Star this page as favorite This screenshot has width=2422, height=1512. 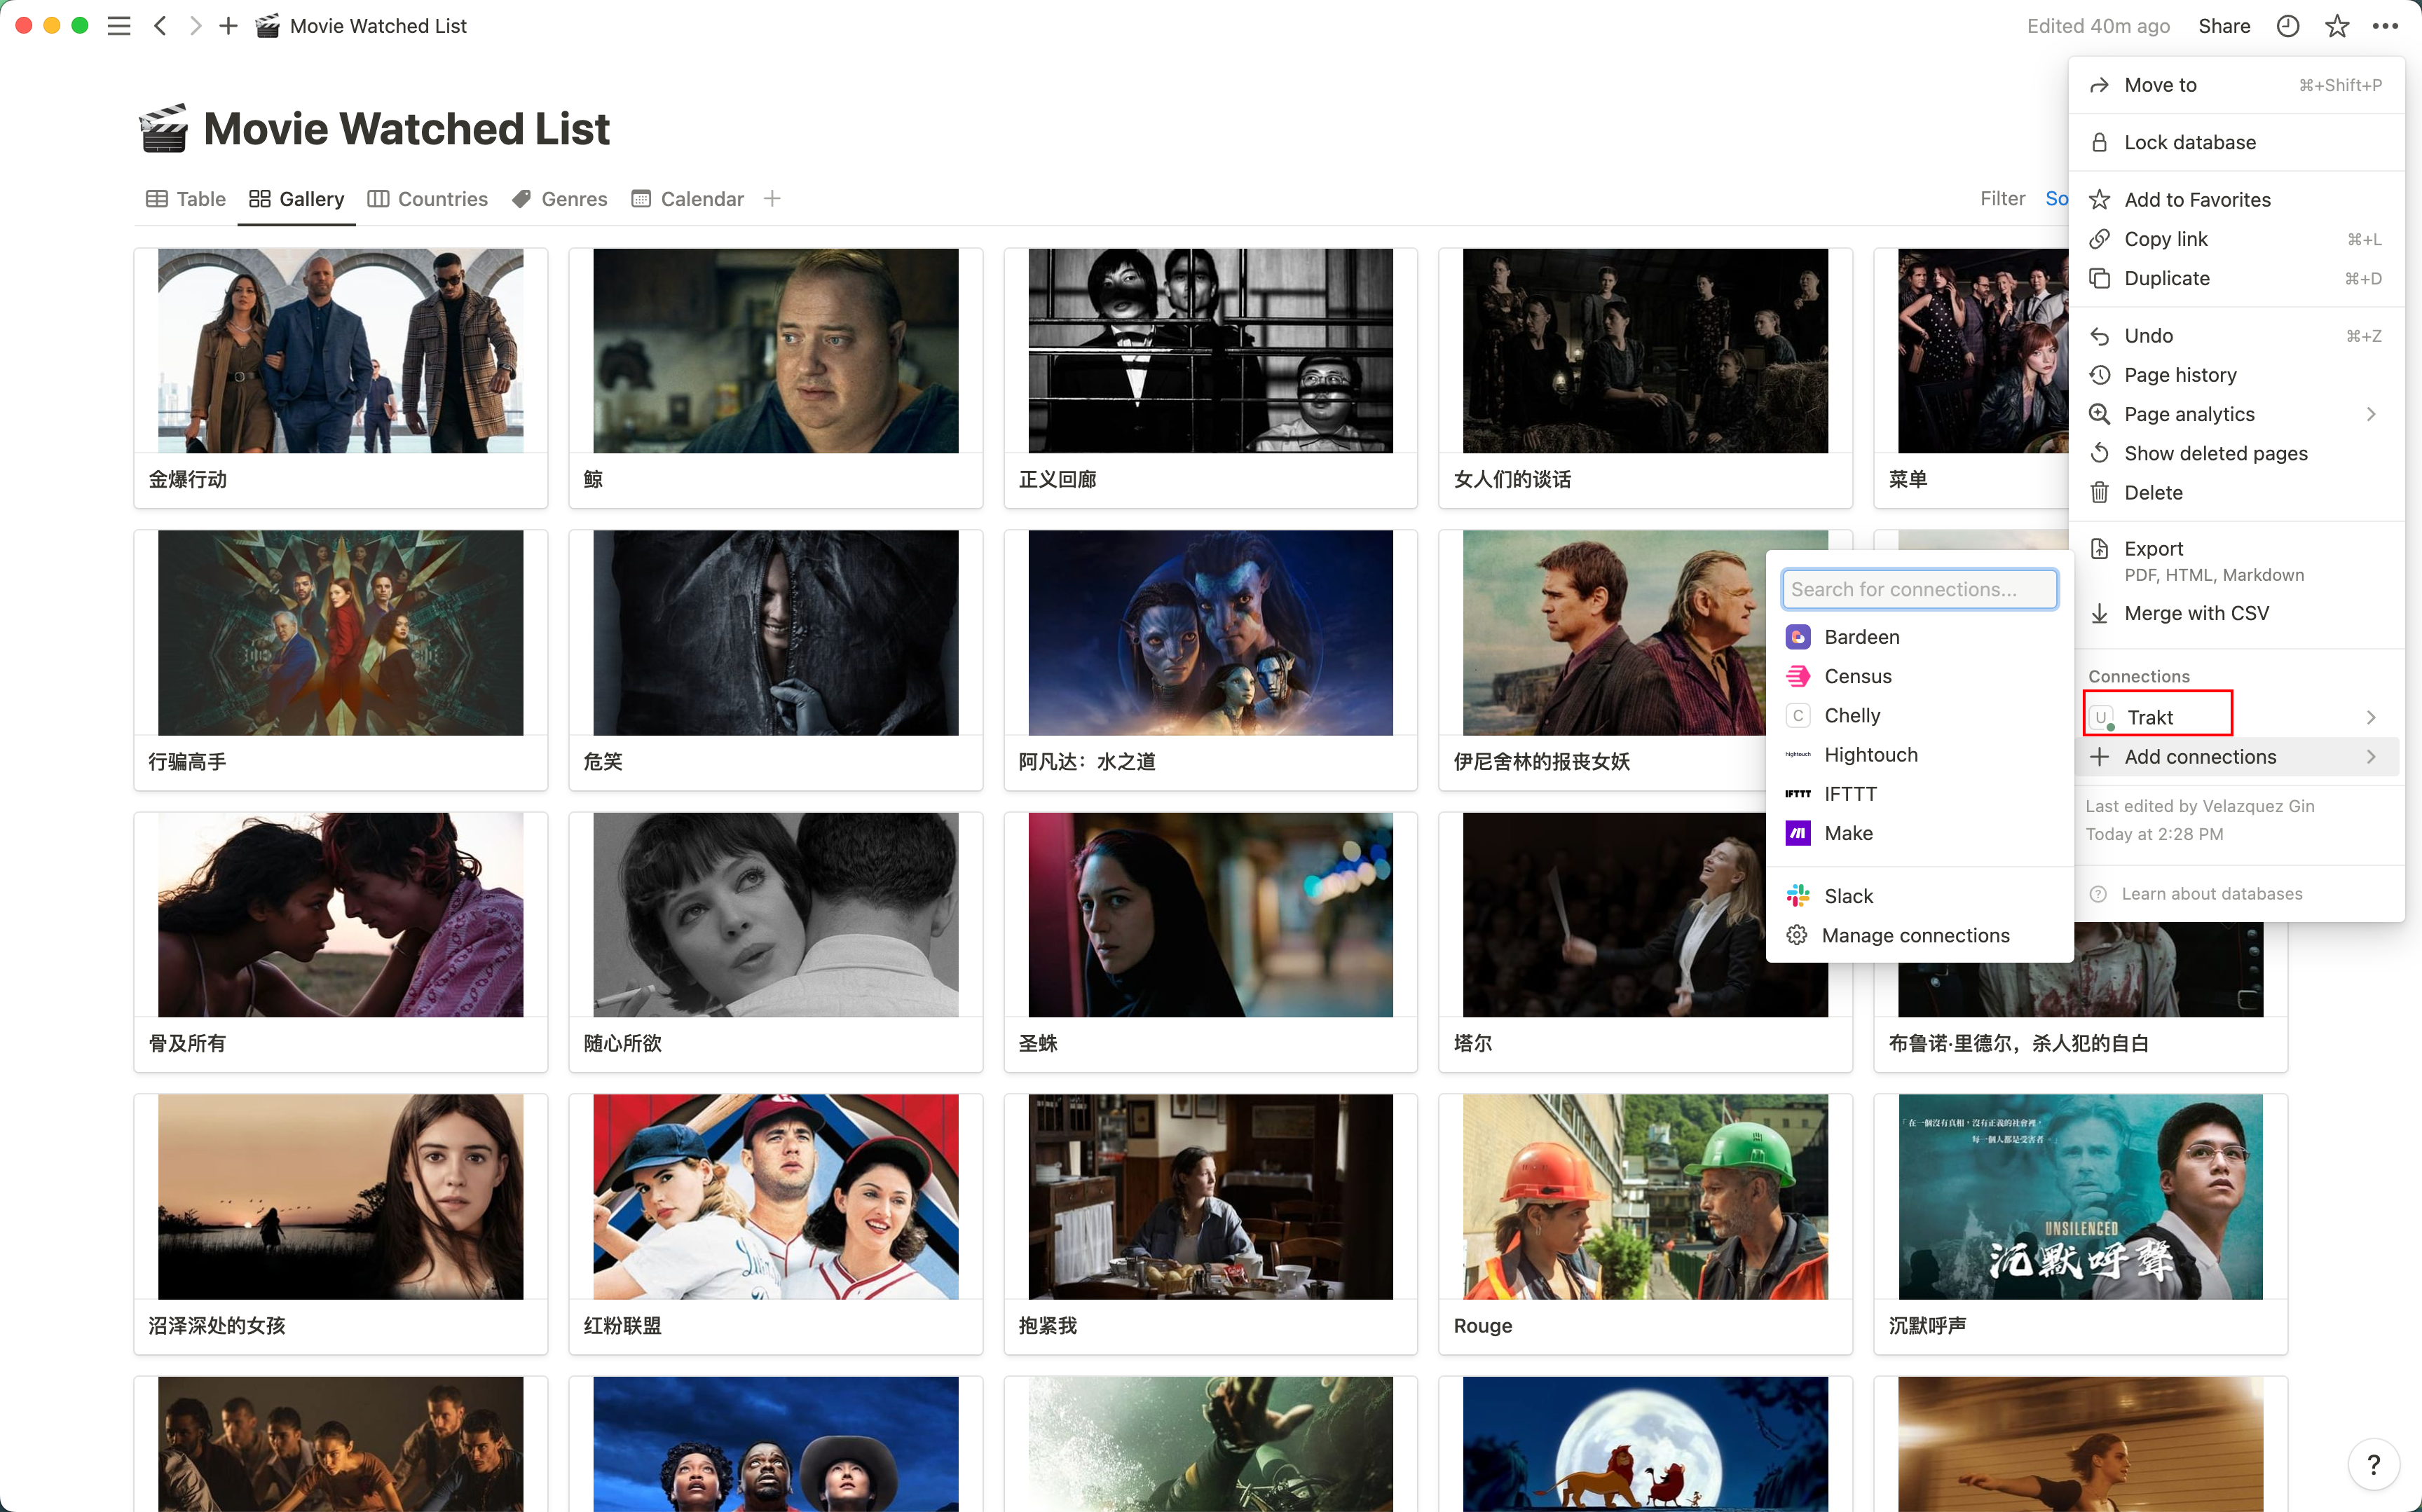point(2337,26)
